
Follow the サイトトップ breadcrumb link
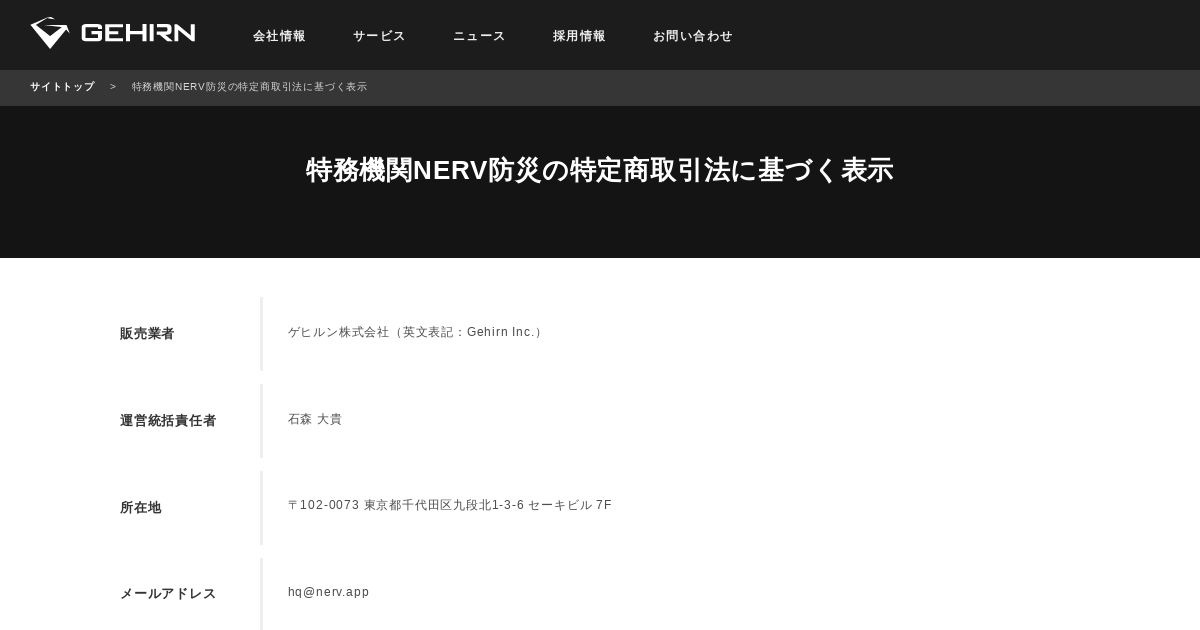click(62, 87)
